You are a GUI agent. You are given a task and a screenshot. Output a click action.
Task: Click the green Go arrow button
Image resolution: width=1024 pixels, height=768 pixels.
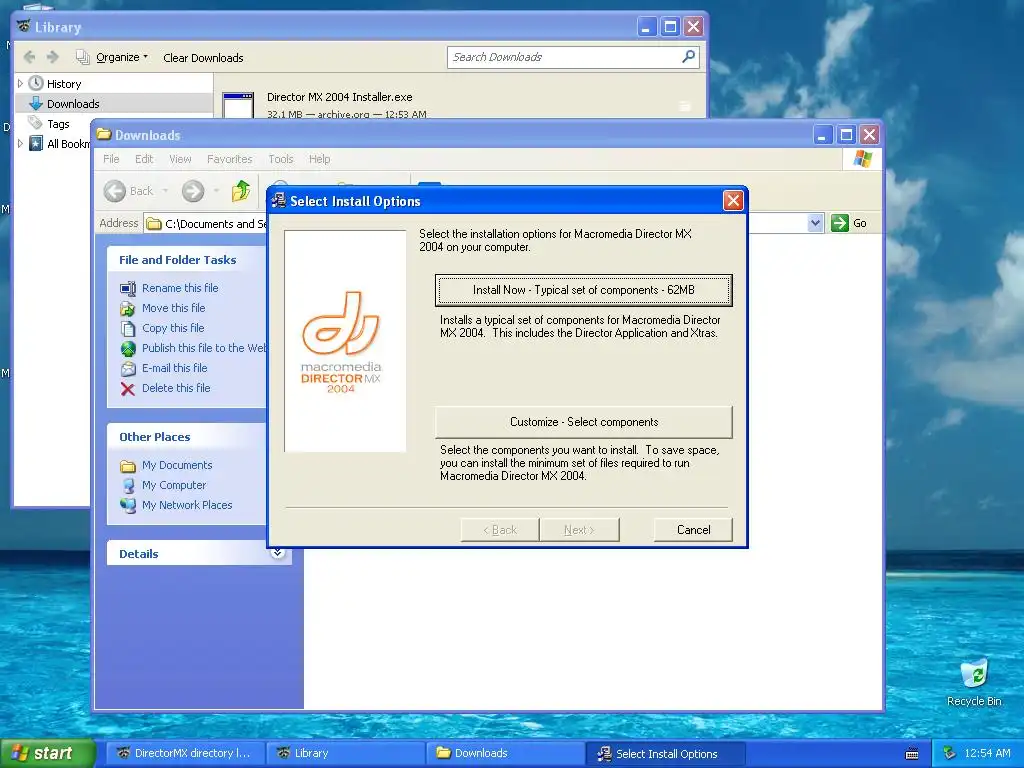pos(839,223)
